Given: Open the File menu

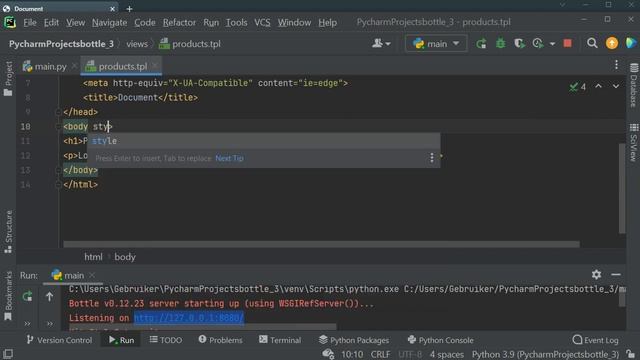Looking at the screenshot, I should [30, 22].
